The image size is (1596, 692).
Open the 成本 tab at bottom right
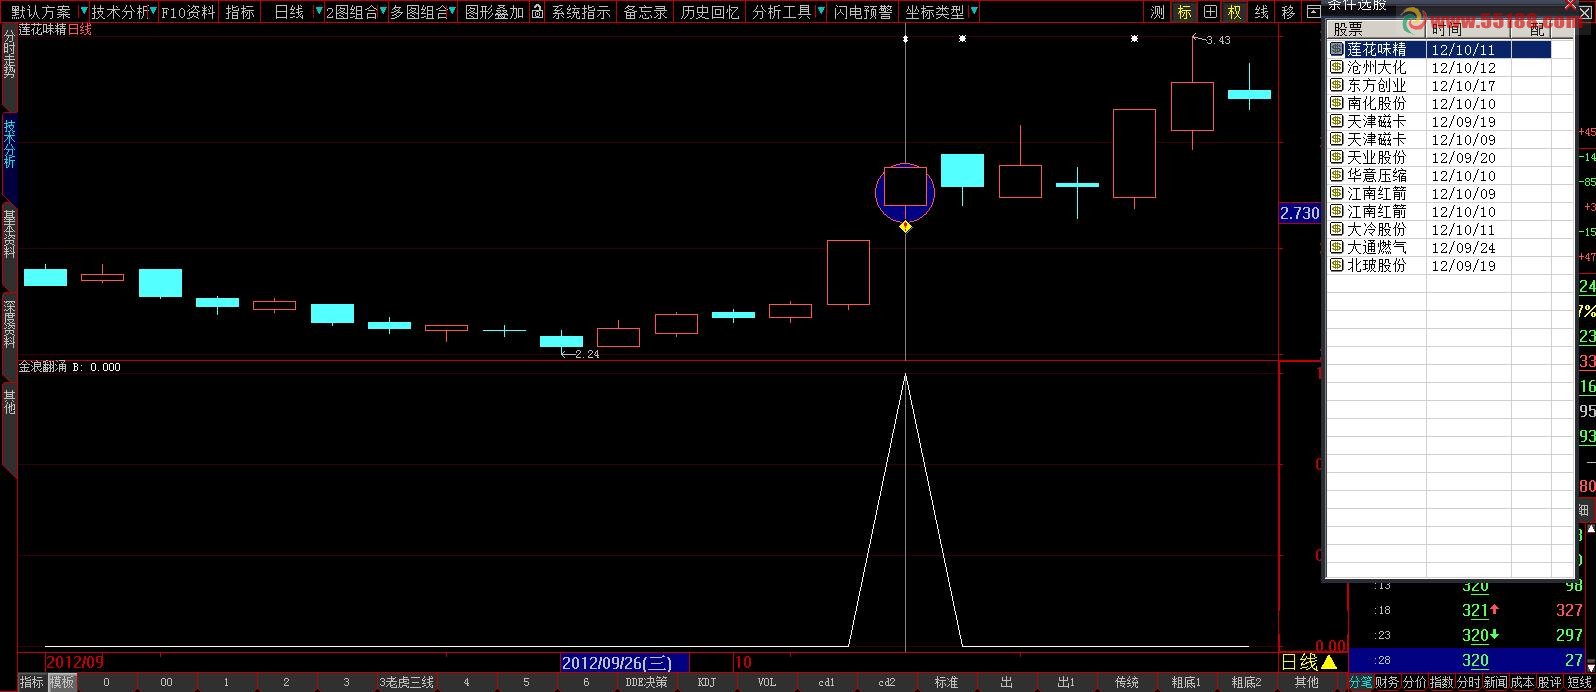(1521, 682)
